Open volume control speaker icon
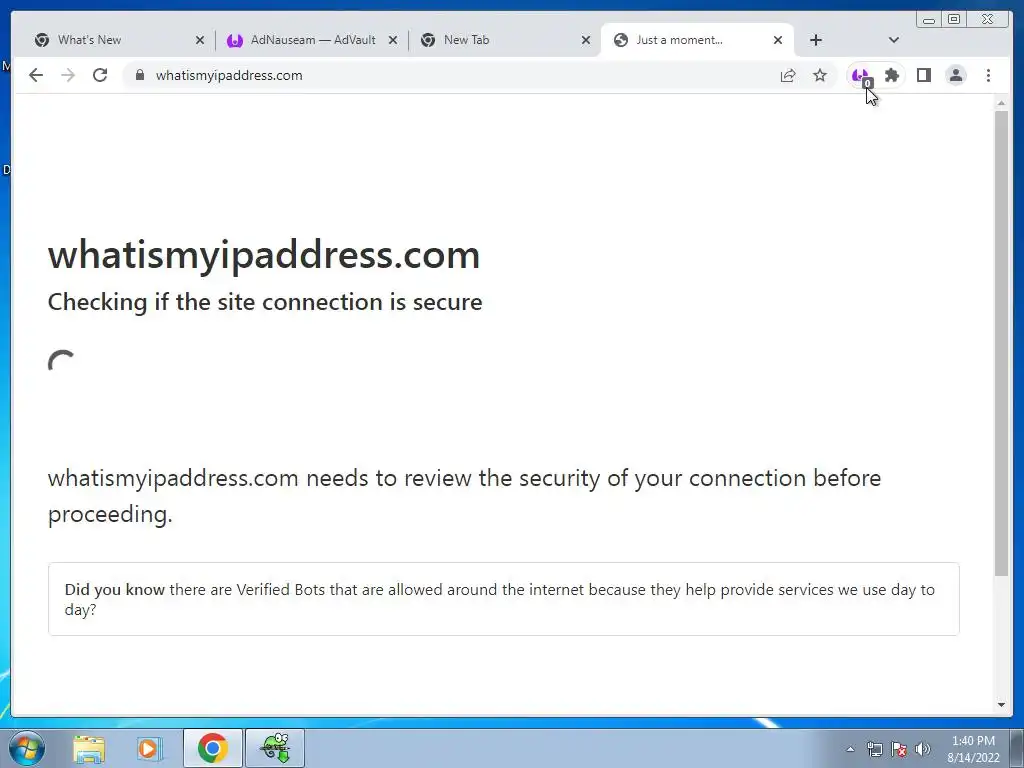Image resolution: width=1024 pixels, height=768 pixels. click(x=923, y=749)
